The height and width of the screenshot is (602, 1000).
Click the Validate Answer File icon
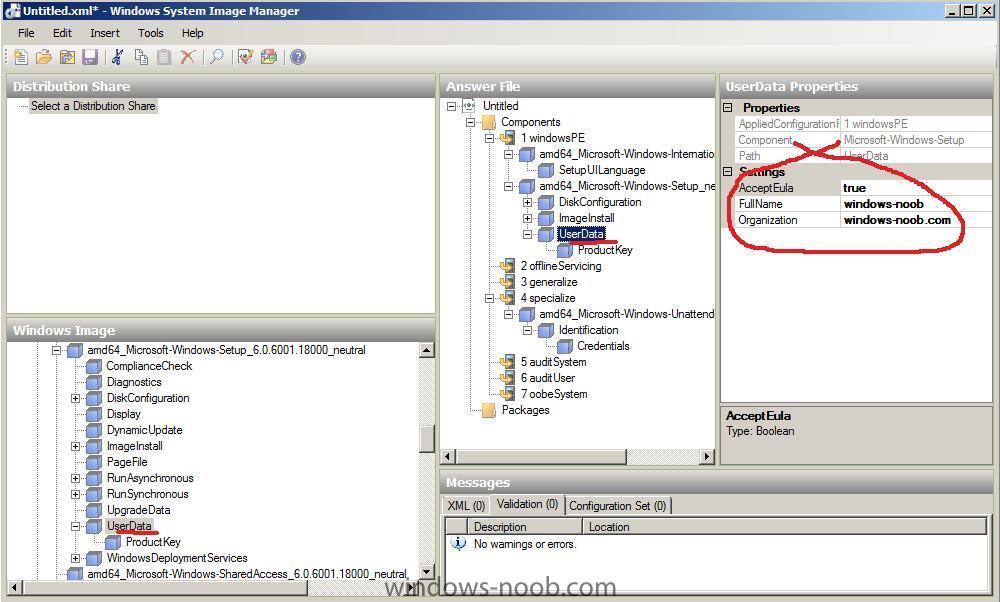tap(246, 57)
